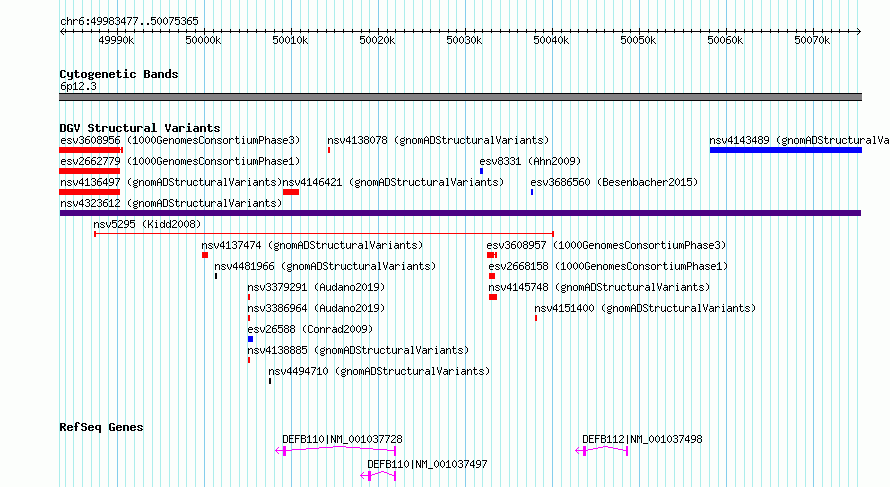Image resolution: width=890 pixels, height=487 pixels.
Task: Open the esv26588 (Conrad2009) label
Action: click(x=310, y=329)
